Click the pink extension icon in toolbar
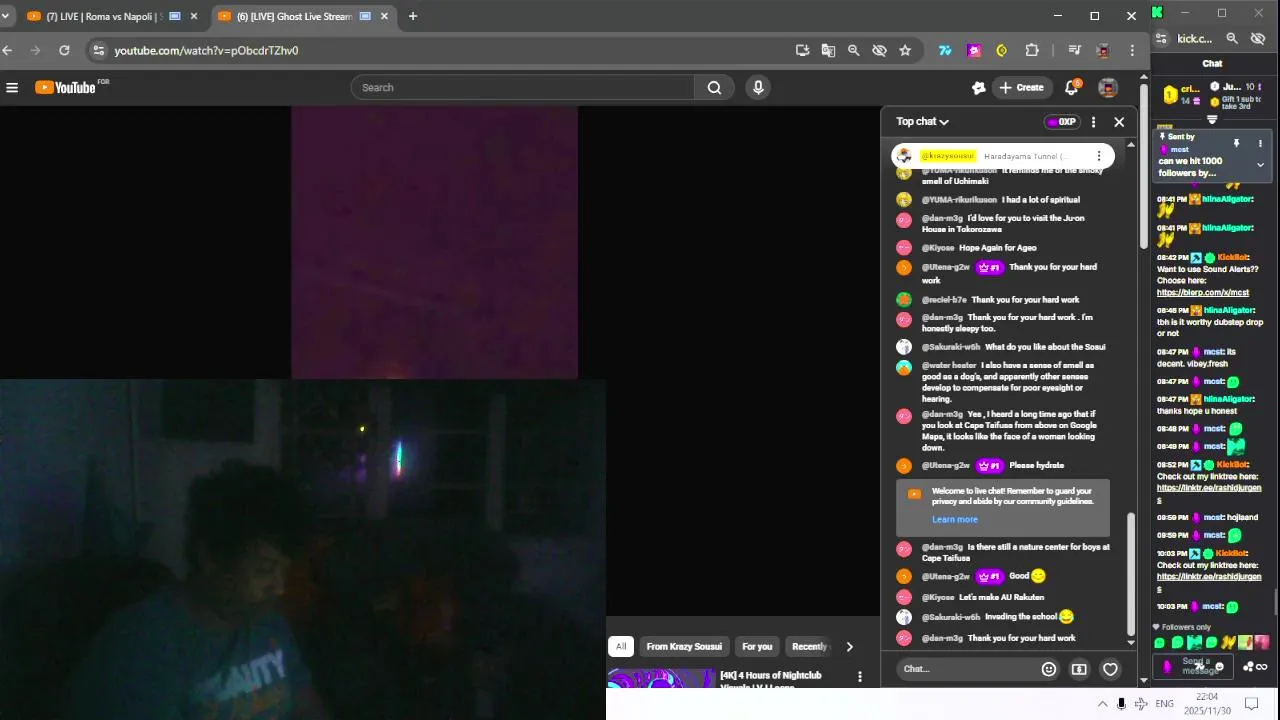The height and width of the screenshot is (720, 1280). [x=974, y=50]
